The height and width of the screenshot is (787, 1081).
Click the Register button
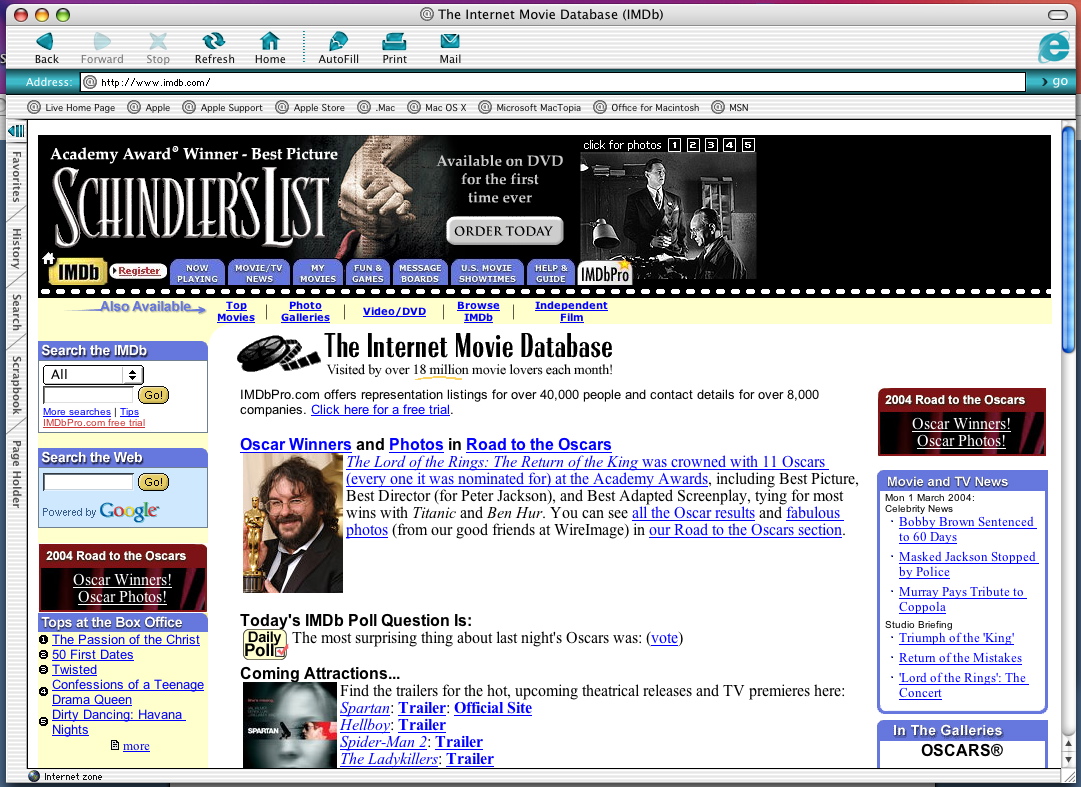(139, 271)
